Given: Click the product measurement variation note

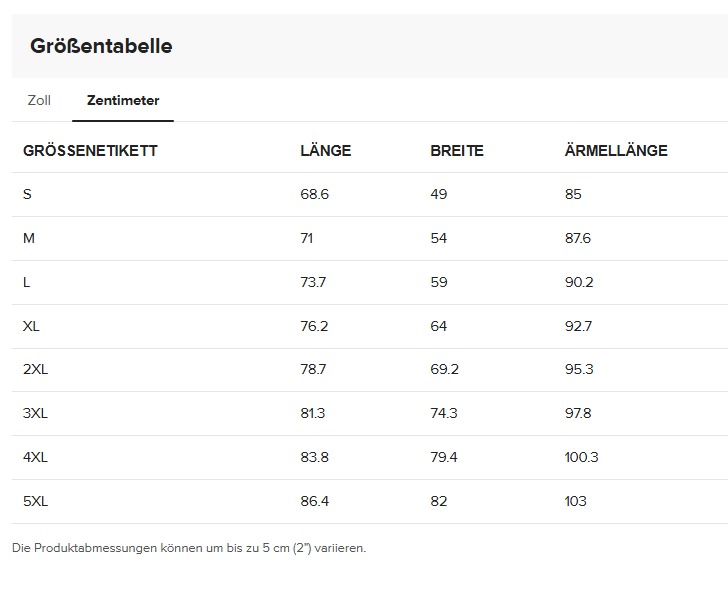Looking at the screenshot, I should coord(189,548).
